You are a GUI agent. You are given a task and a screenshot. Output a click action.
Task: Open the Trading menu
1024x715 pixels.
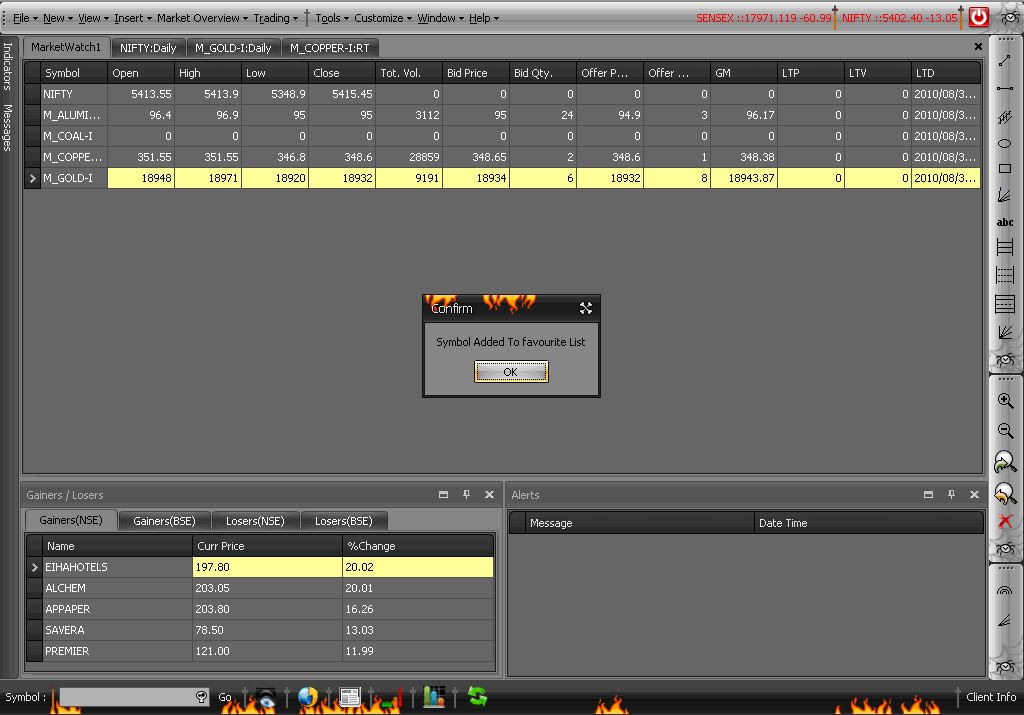pyautogui.click(x=276, y=18)
